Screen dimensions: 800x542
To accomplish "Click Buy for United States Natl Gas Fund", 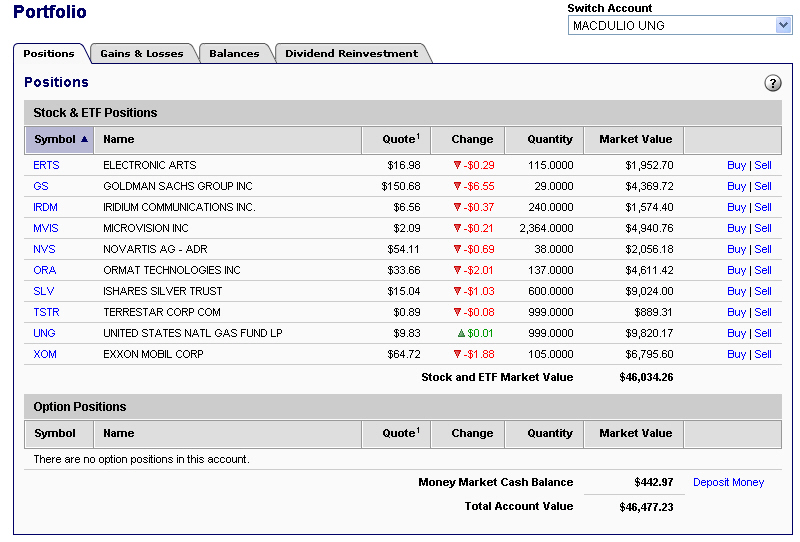I will (x=736, y=333).
